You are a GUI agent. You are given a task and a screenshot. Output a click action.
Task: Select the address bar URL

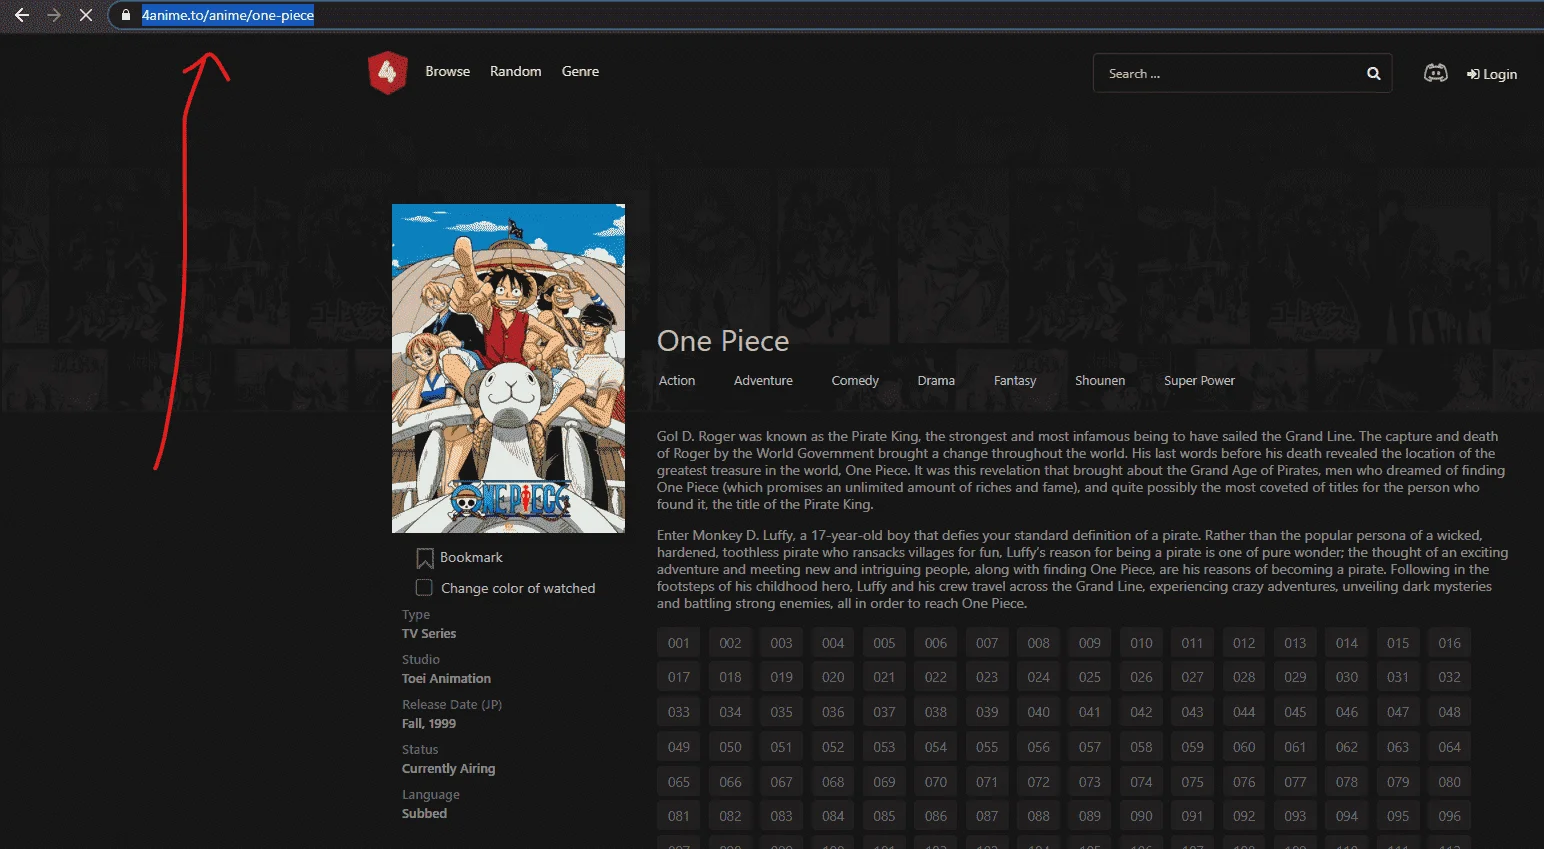pyautogui.click(x=228, y=15)
